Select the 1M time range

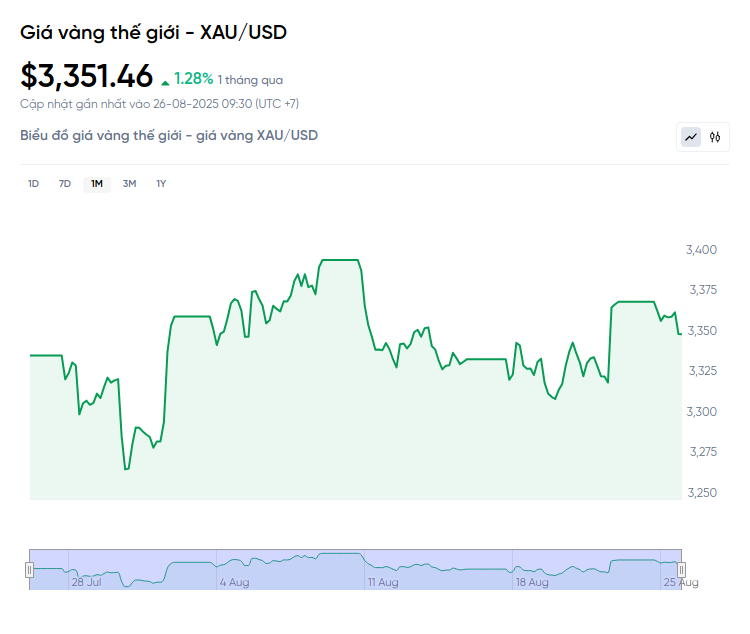[x=97, y=183]
